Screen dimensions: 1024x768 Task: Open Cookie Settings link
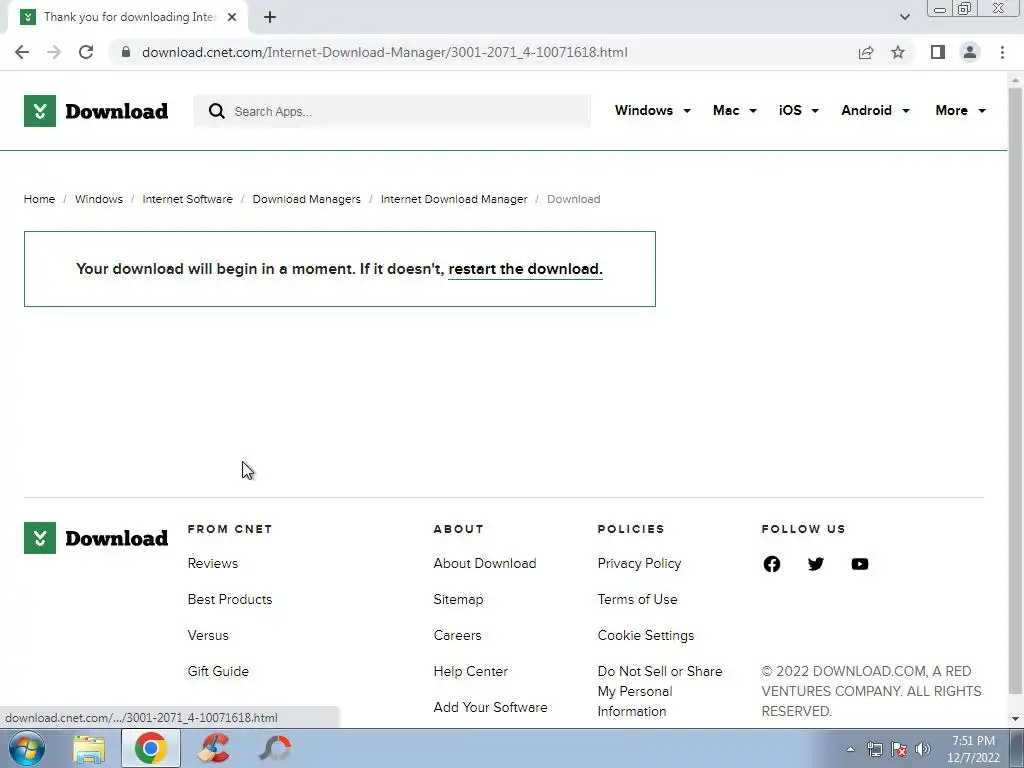pos(646,635)
